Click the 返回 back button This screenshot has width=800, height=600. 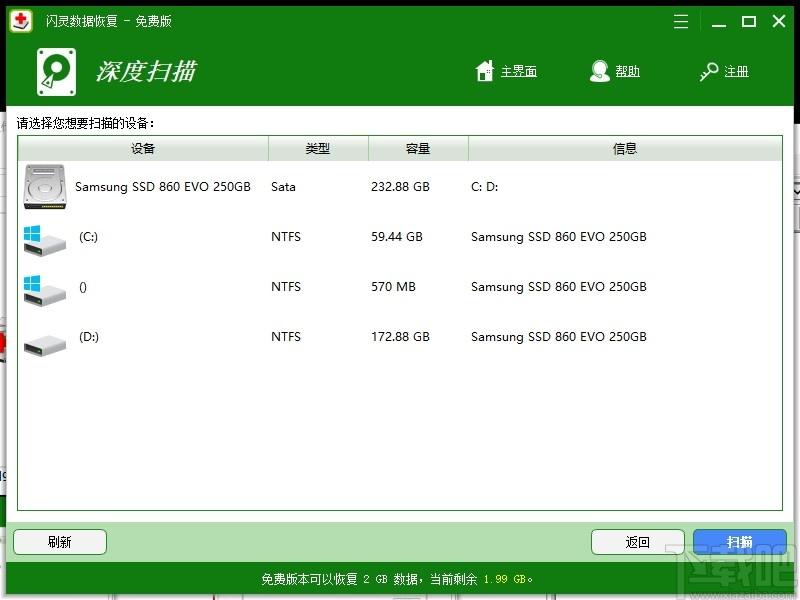click(638, 542)
